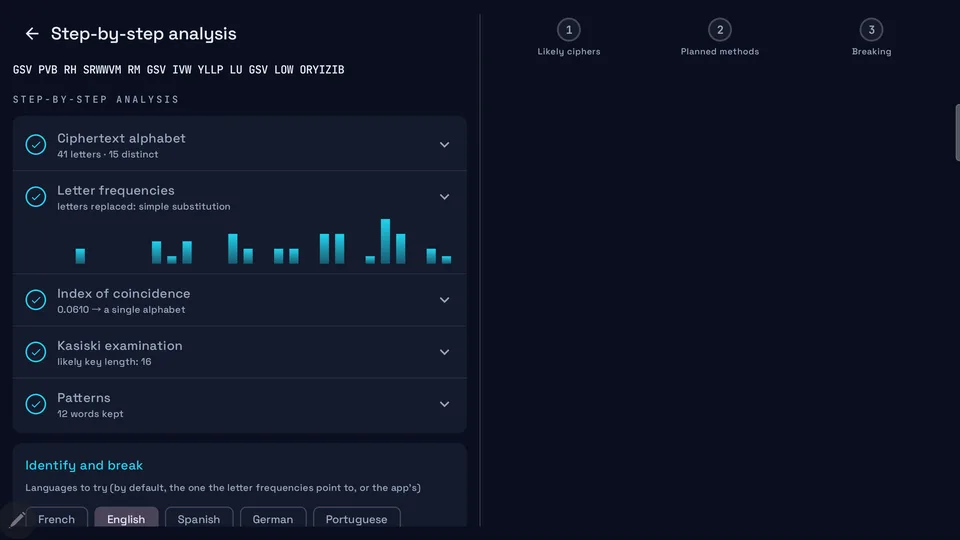Collapse the Letter frequencies section
Screen dimensions: 960x540
[x=444, y=197]
